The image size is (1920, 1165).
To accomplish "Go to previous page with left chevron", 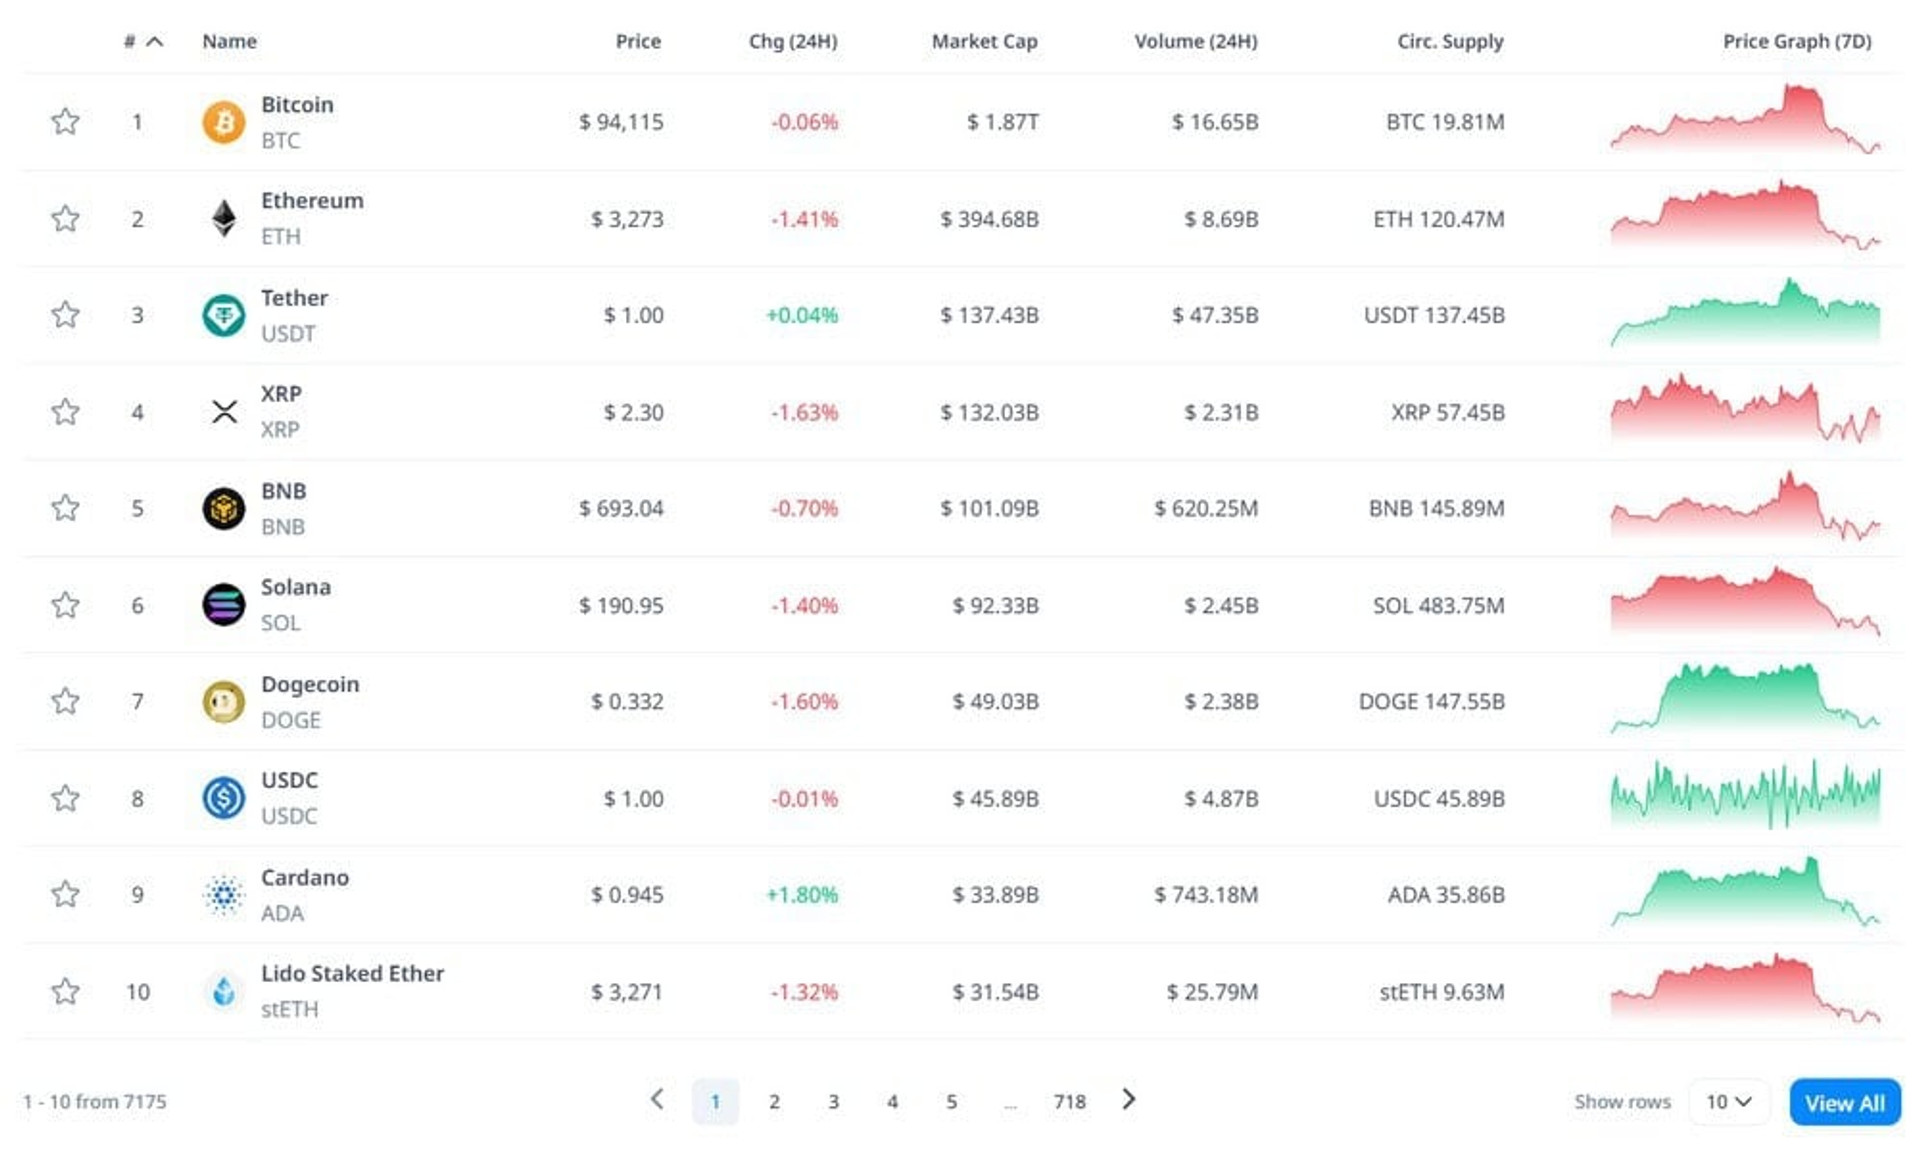I will pos(657,1099).
